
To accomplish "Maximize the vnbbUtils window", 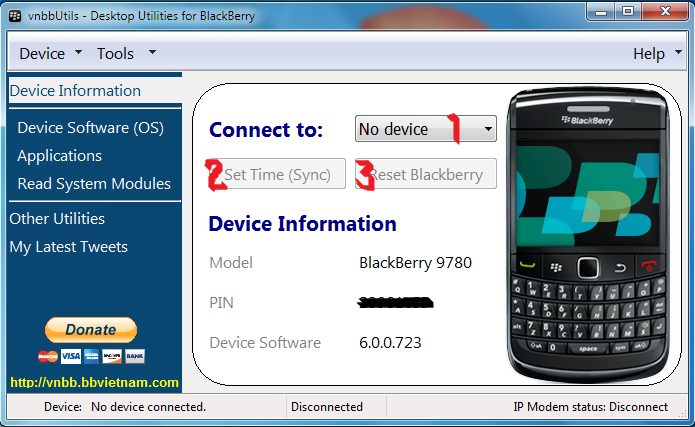I will pyautogui.click(x=628, y=12).
